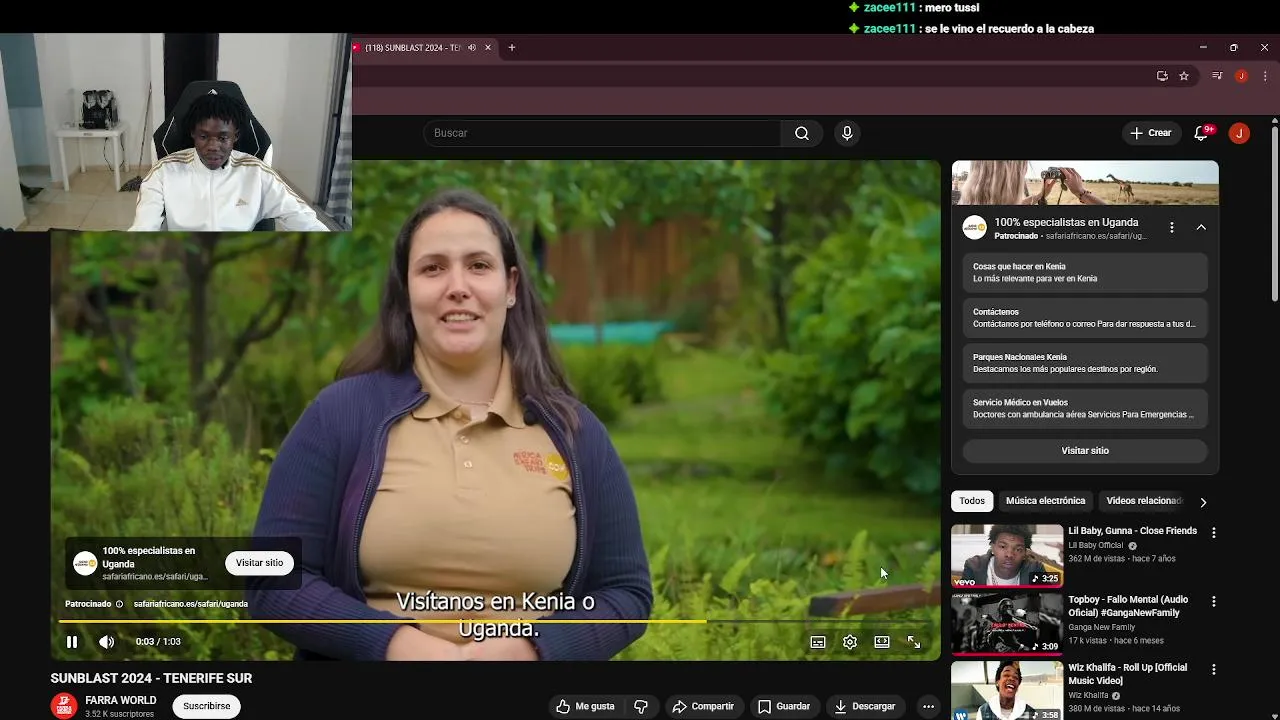
Task: Mute the video volume speaker icon
Action: click(x=107, y=642)
